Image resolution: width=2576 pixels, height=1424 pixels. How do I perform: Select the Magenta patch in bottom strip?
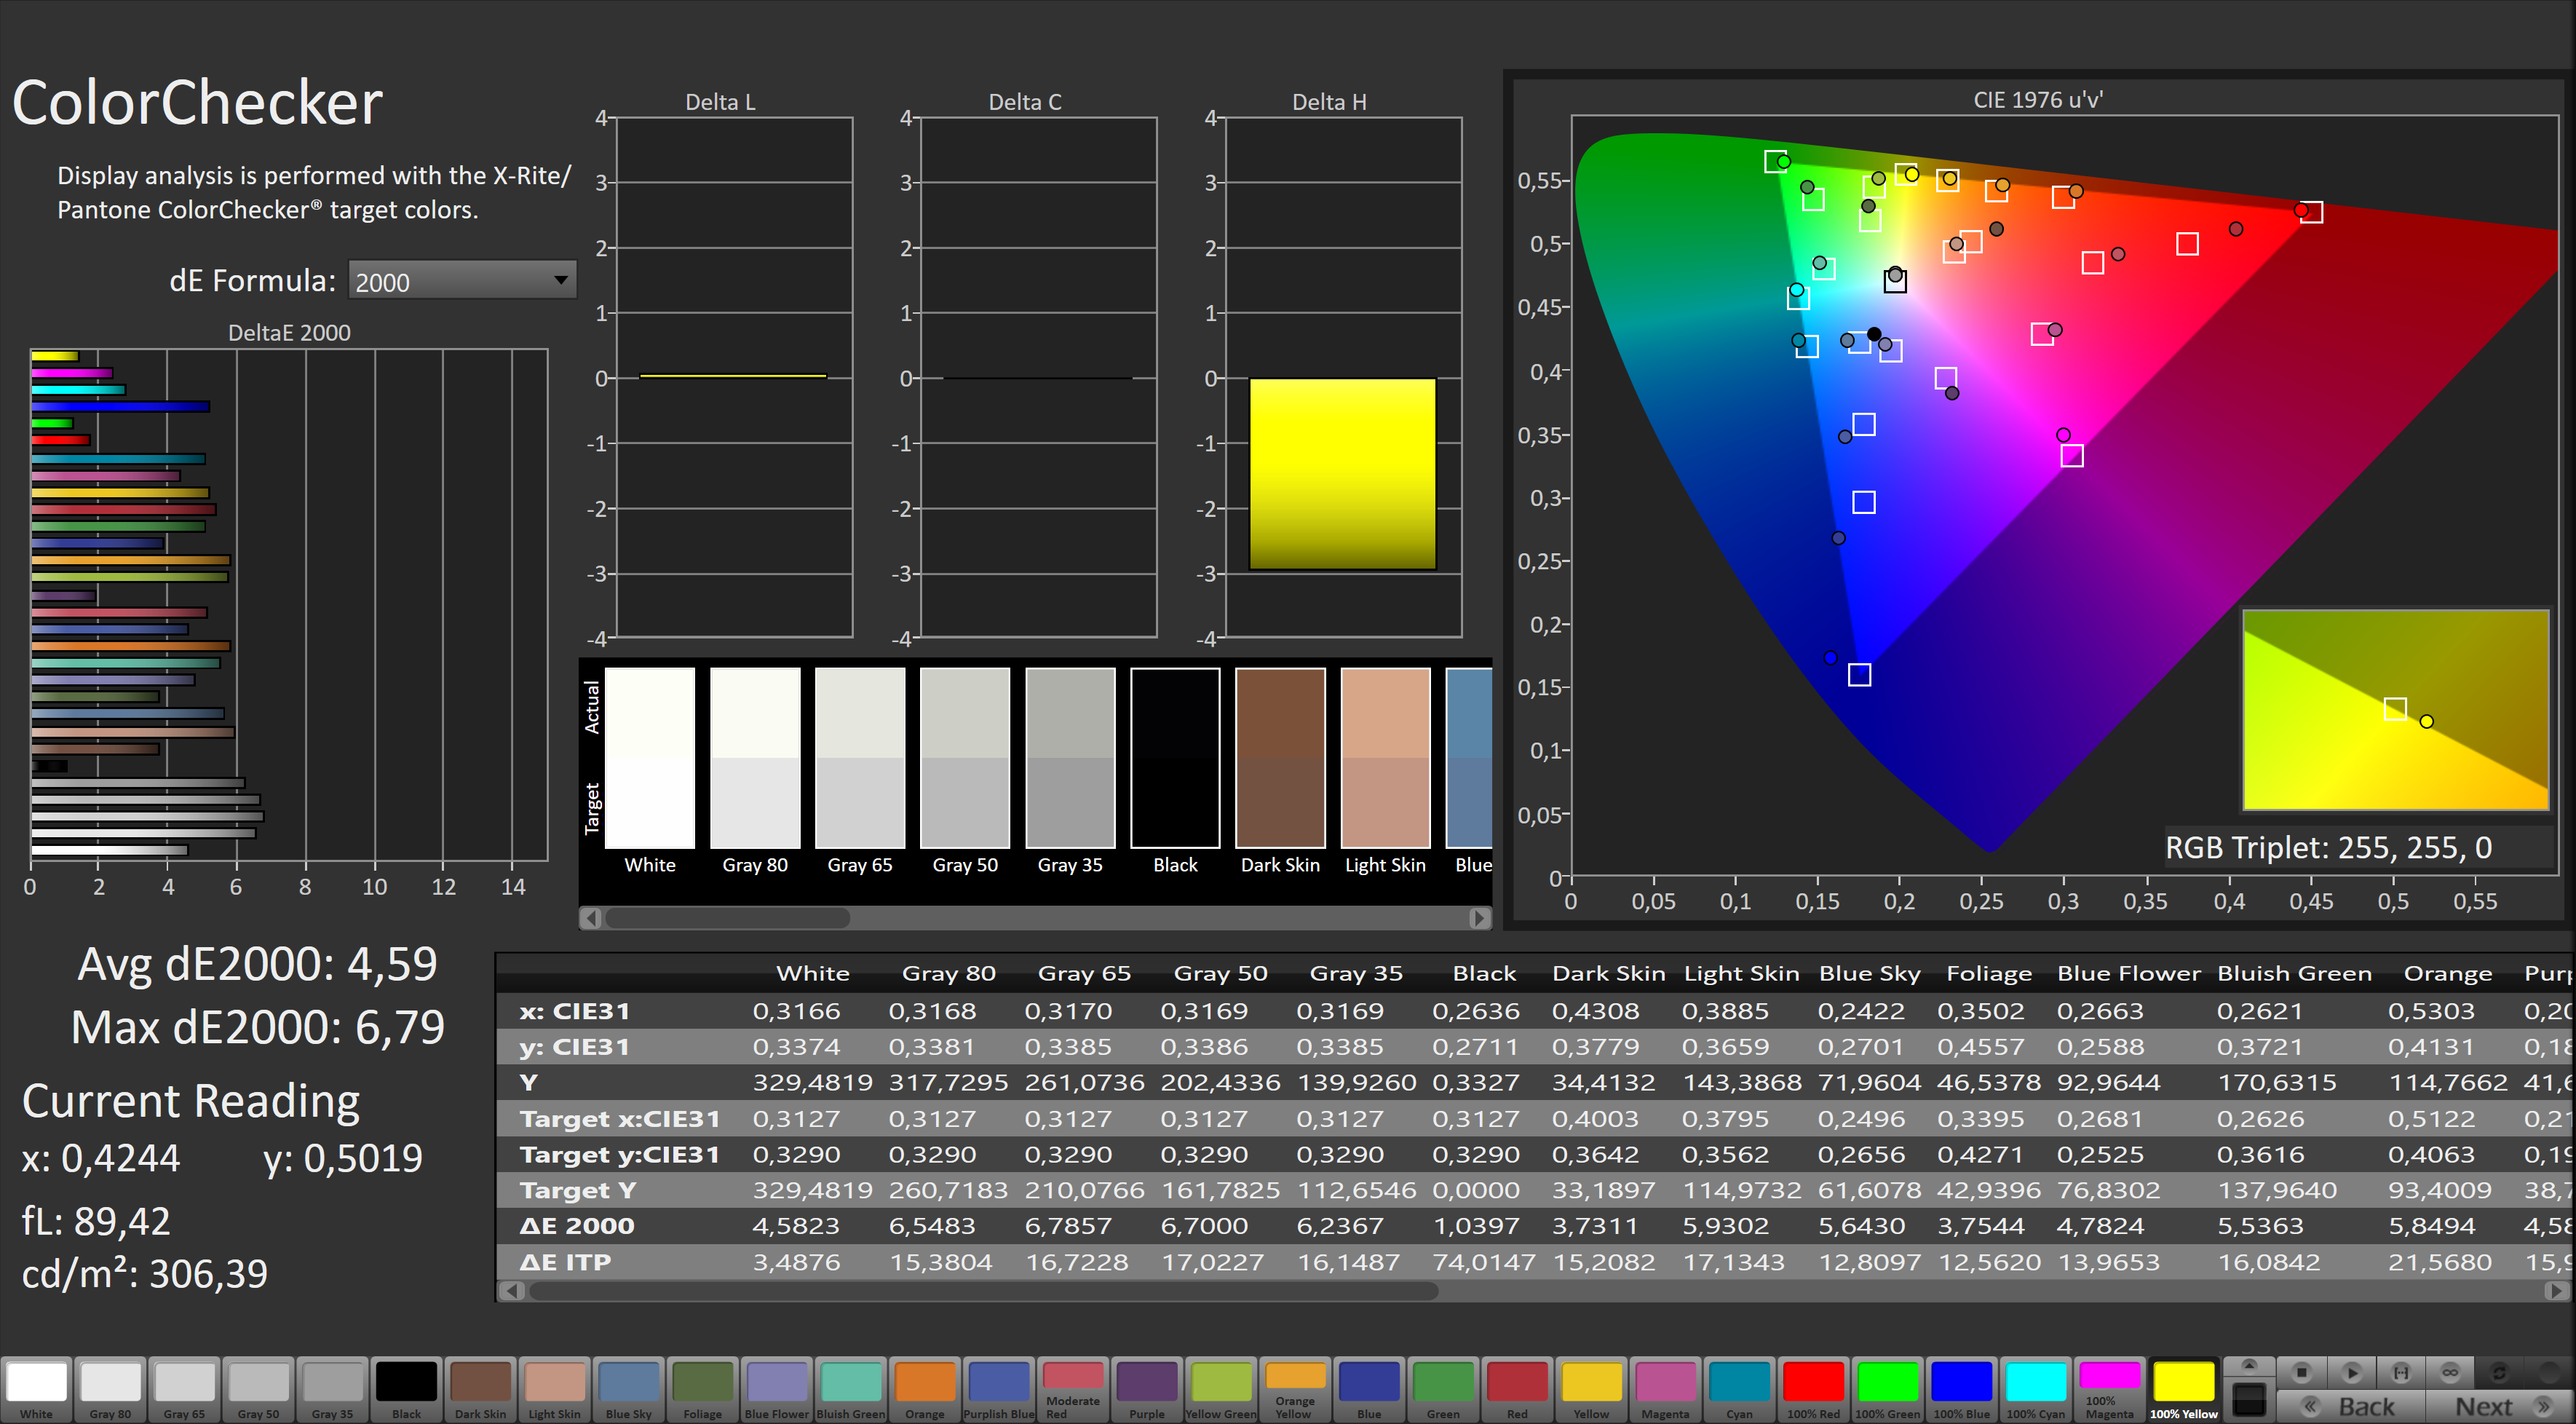tap(1665, 1389)
